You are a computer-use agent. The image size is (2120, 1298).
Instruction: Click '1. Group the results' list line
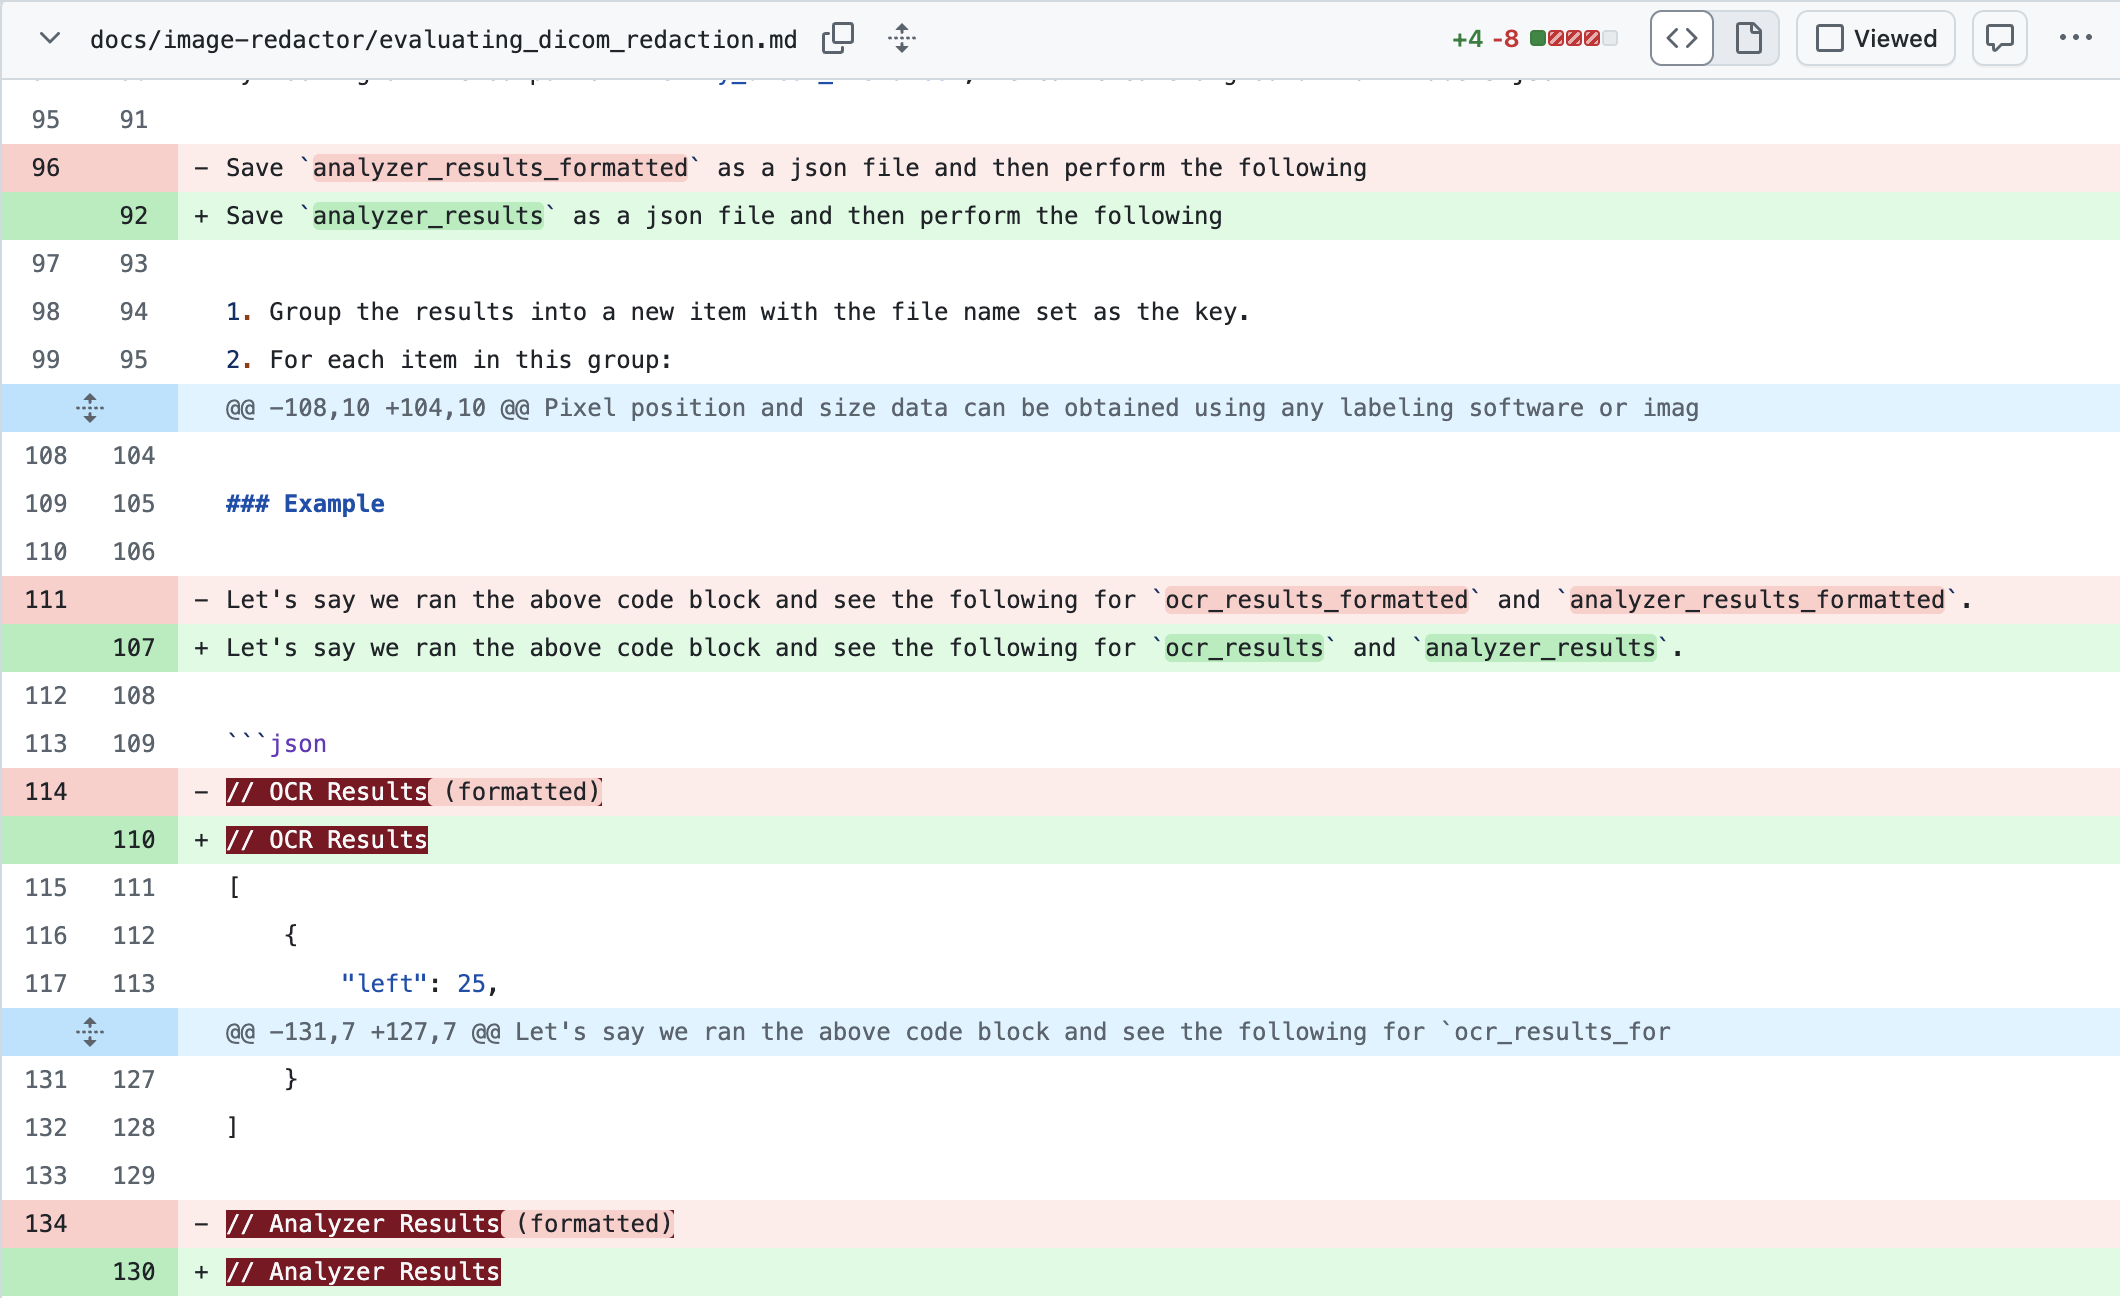[738, 312]
